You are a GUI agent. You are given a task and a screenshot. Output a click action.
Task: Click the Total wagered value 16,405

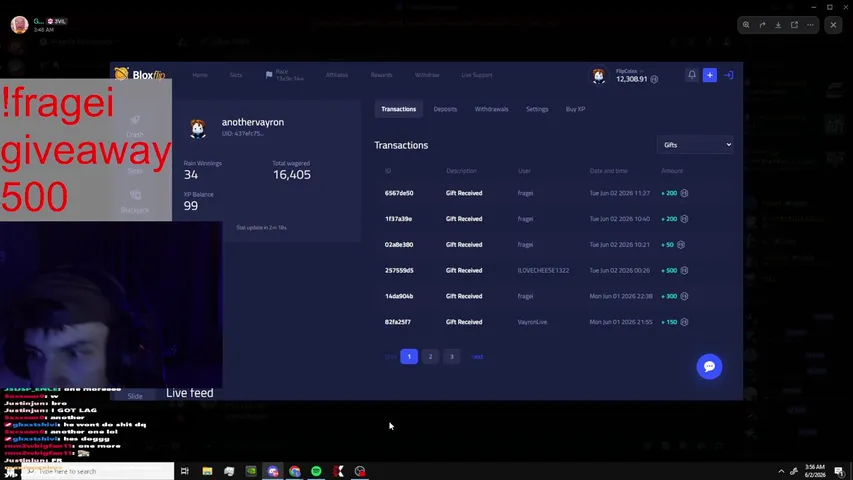click(292, 175)
